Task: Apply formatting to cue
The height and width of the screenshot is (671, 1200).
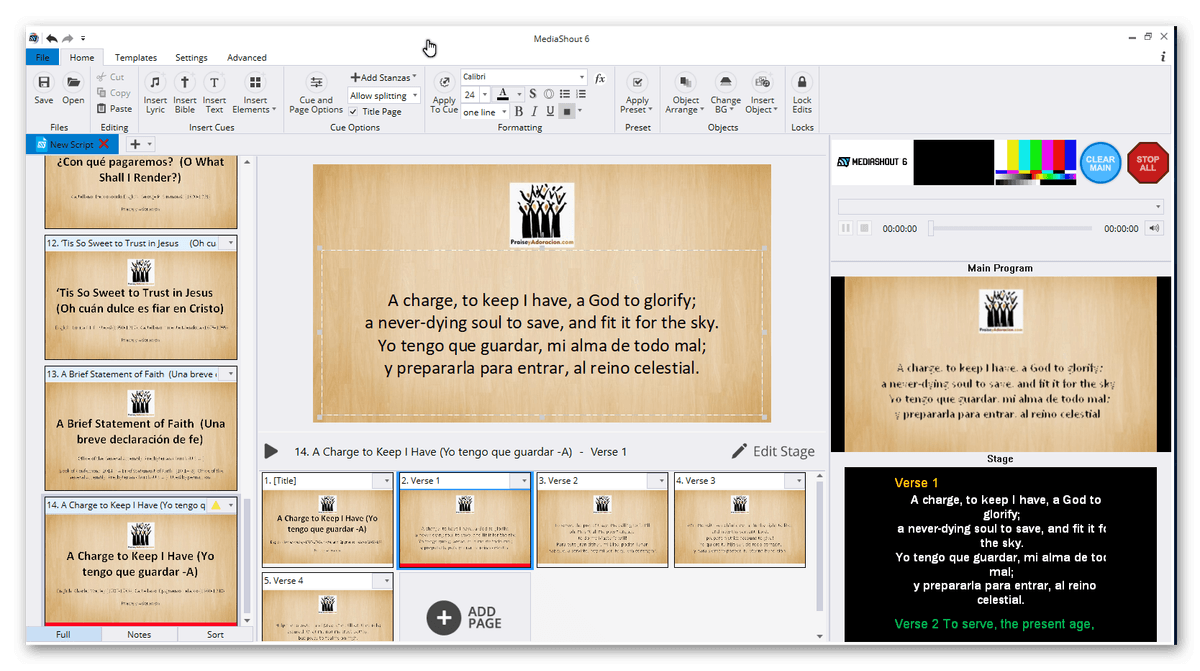Action: (444, 92)
